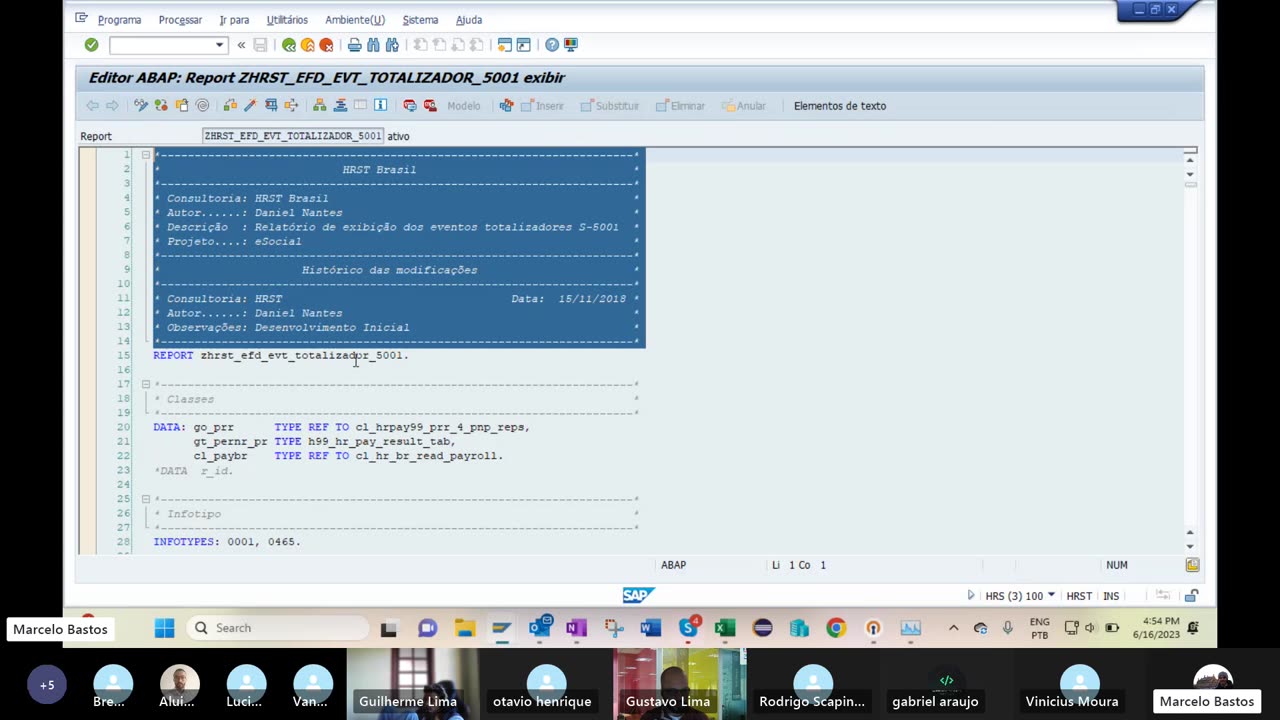
Task: Click the Generate Shortcut icon
Action: [523, 45]
